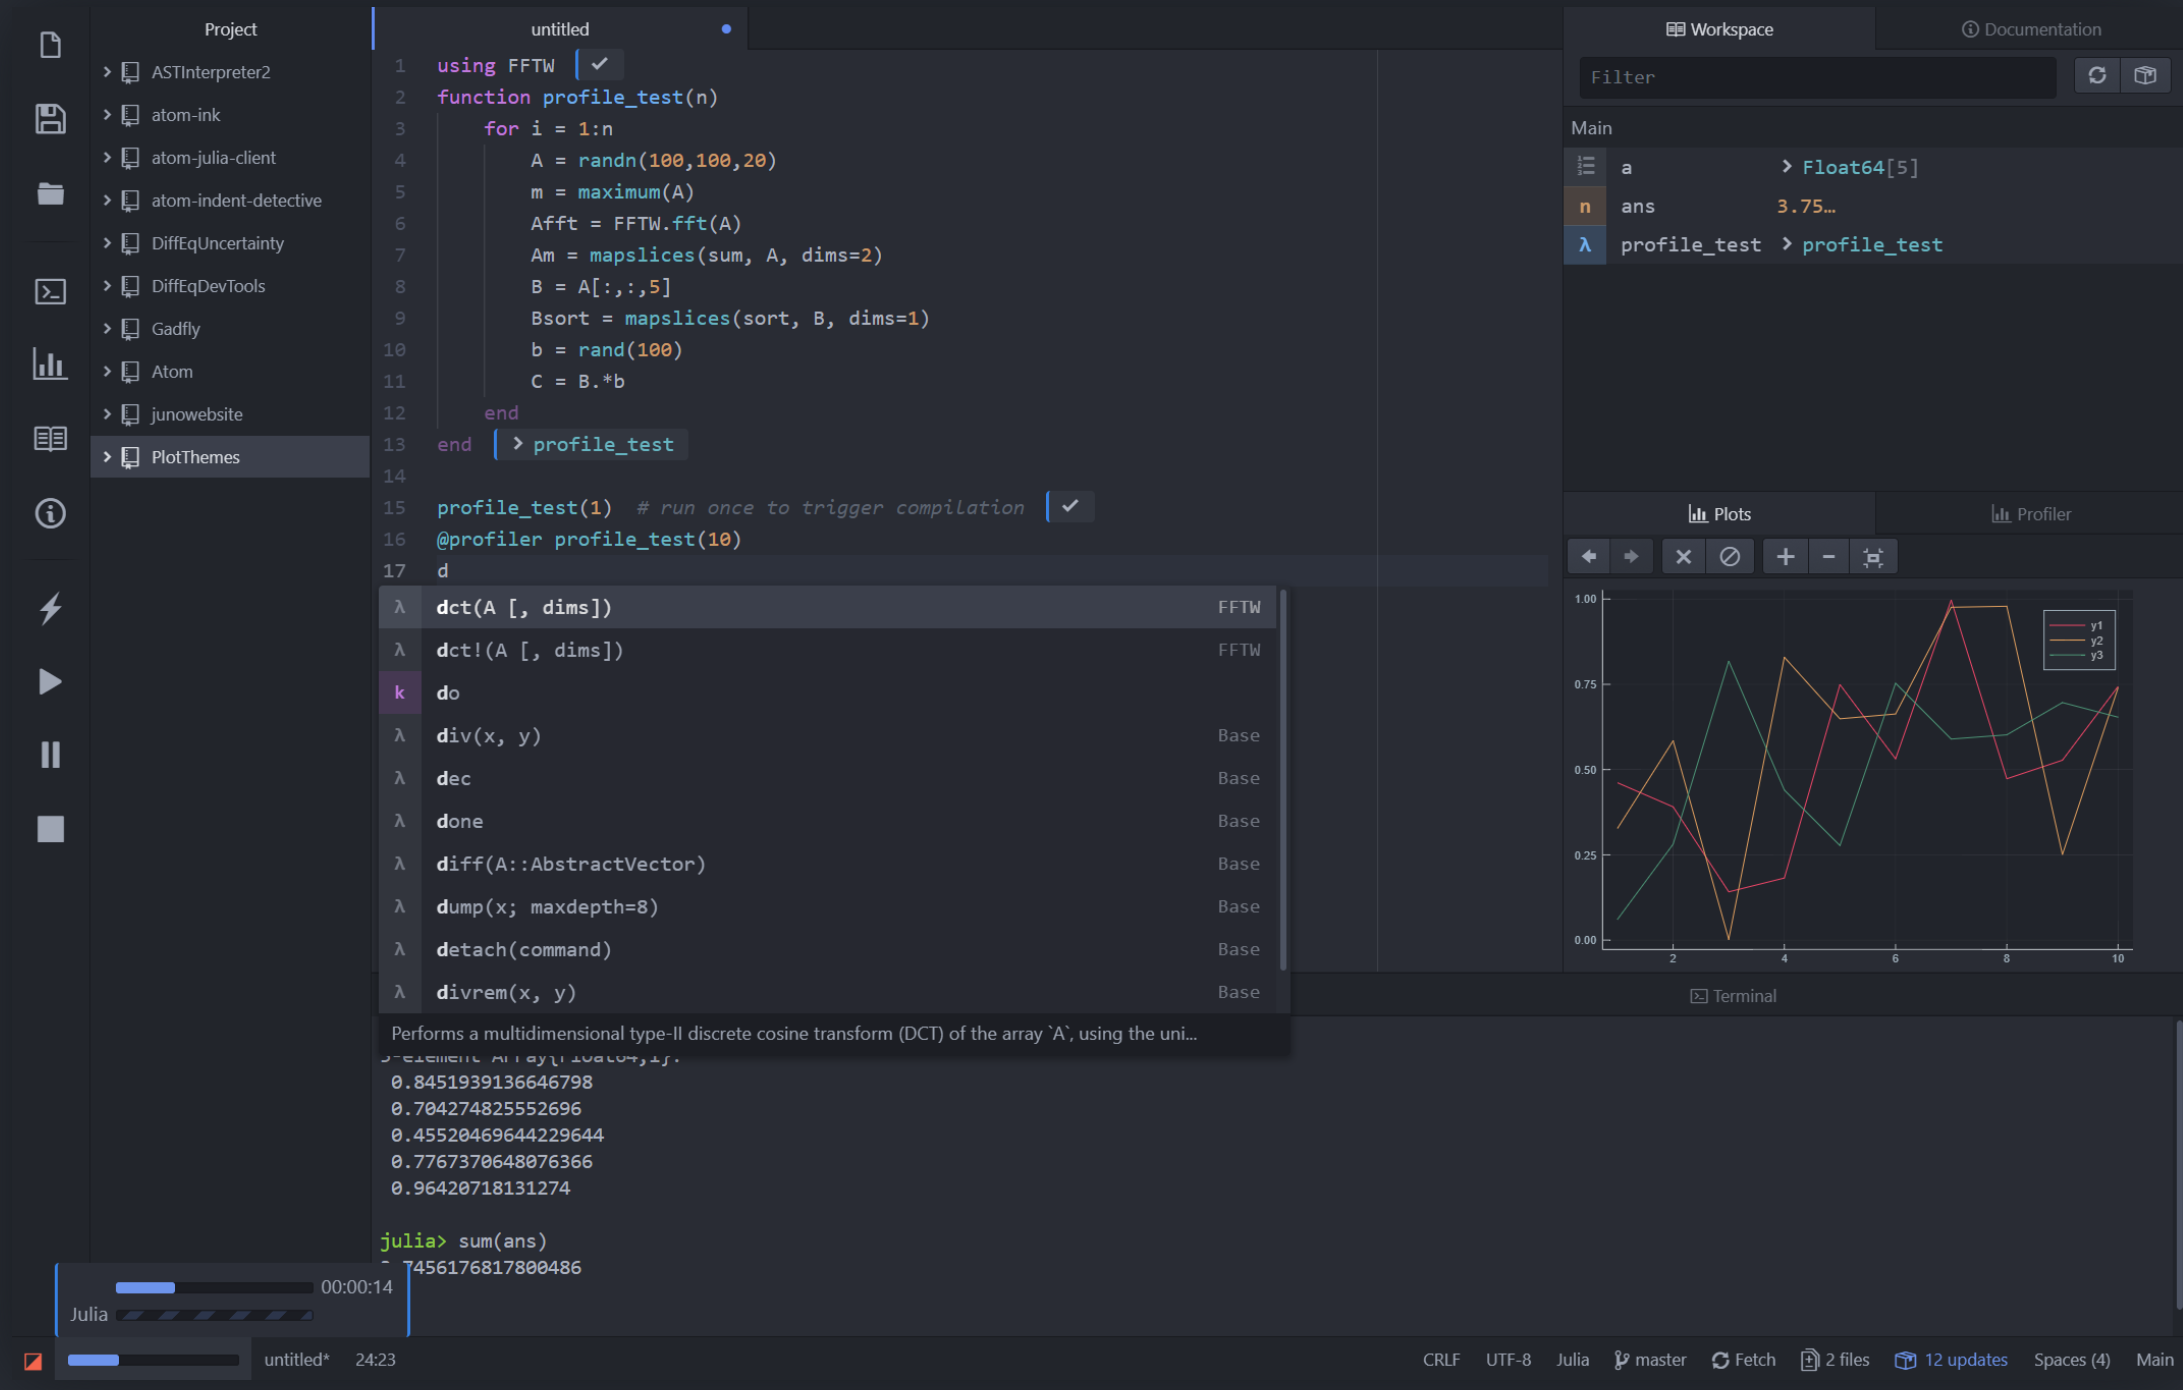Delete current plot with the X icon
This screenshot has height=1390, width=2183.
coord(1683,557)
